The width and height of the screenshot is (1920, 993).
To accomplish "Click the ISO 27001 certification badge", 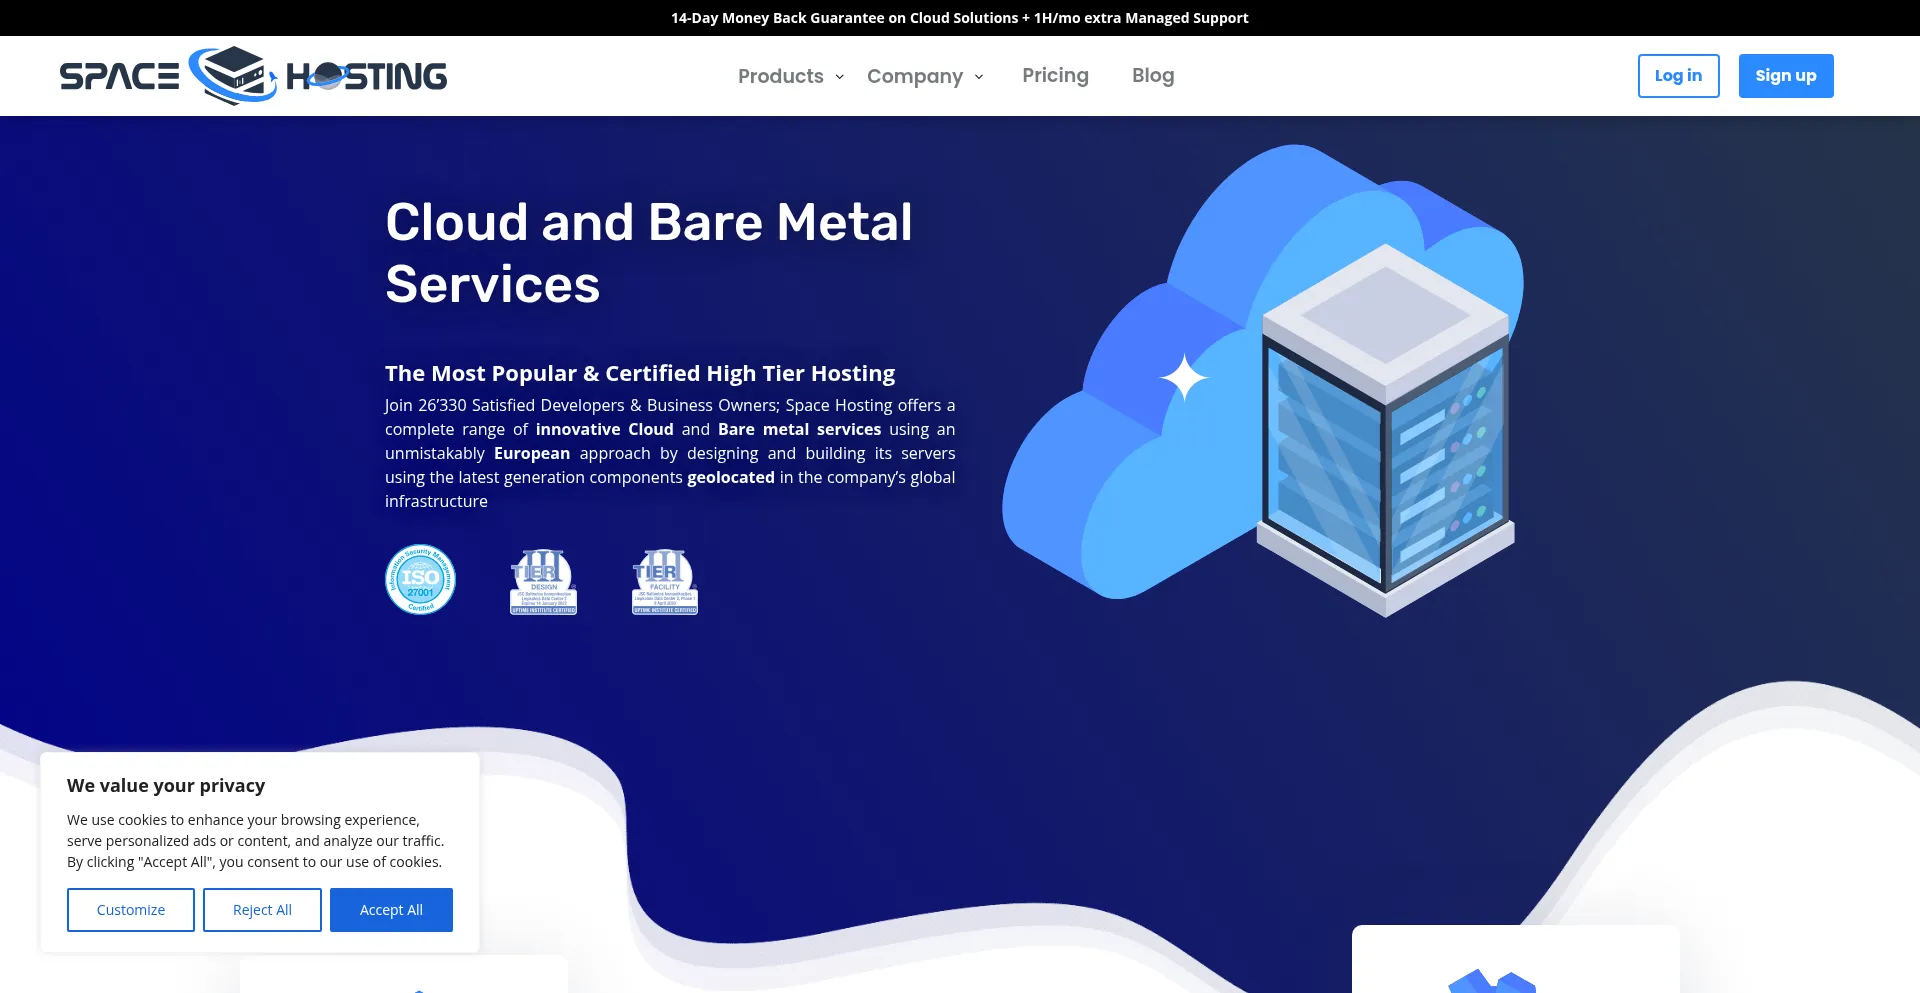I will point(420,580).
